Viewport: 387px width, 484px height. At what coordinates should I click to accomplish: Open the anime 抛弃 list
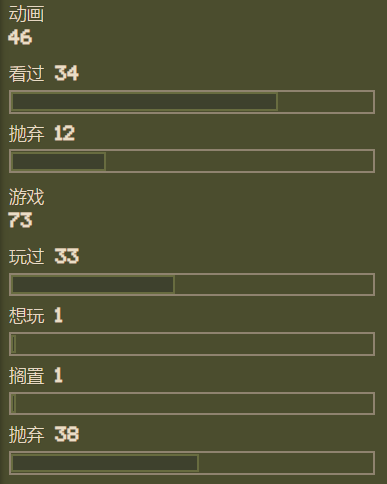tap(26, 134)
